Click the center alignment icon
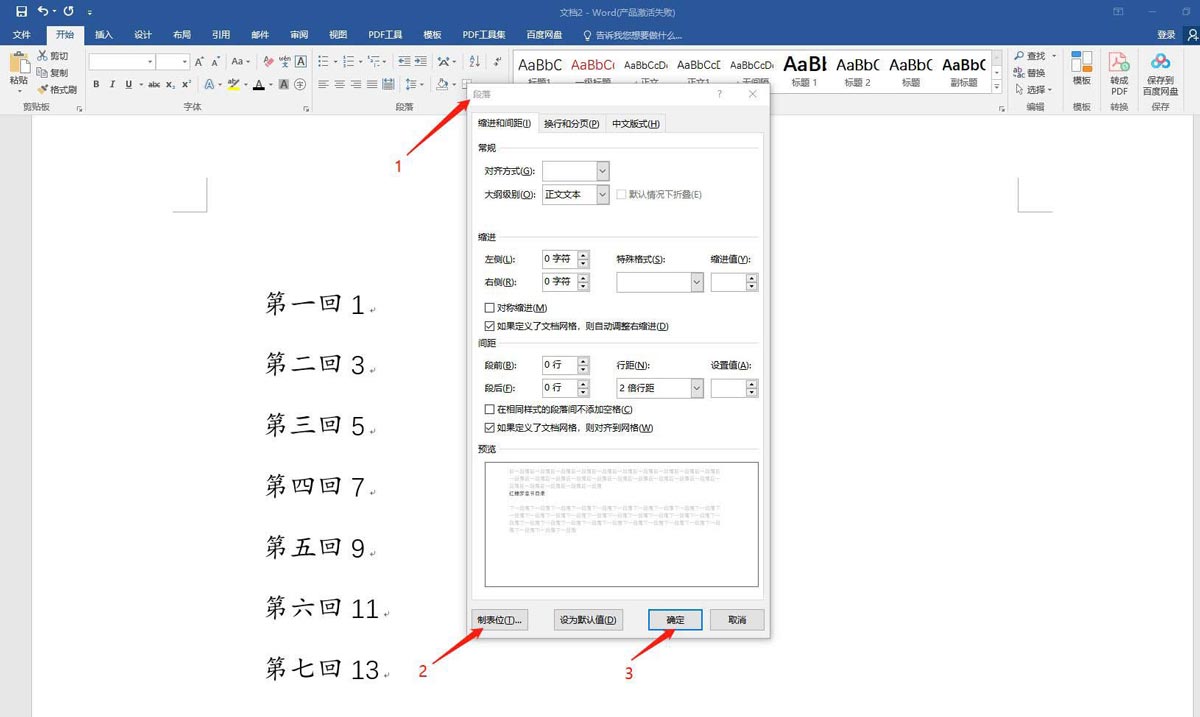1200x717 pixels. click(340, 85)
